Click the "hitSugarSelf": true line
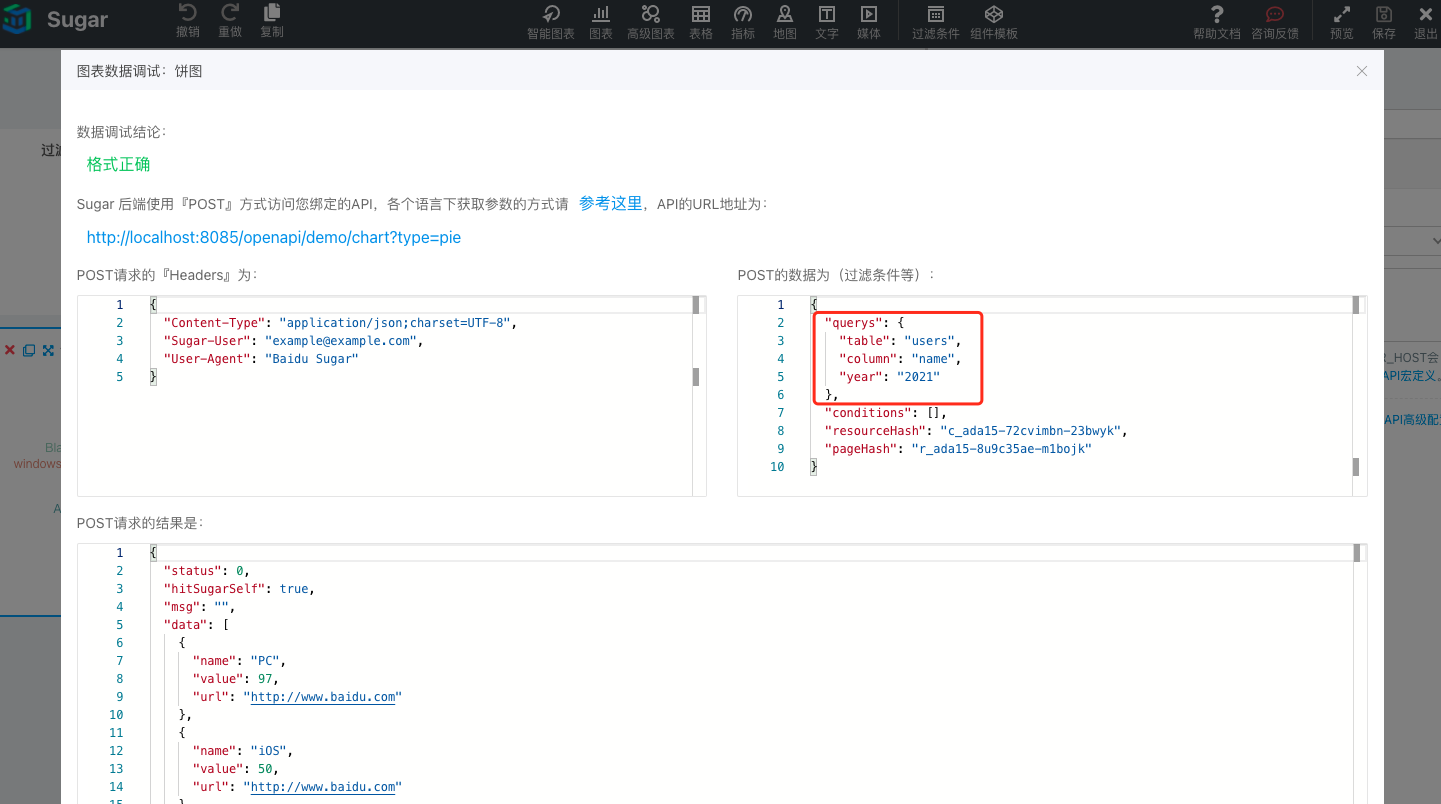The image size is (1441, 804). (239, 589)
